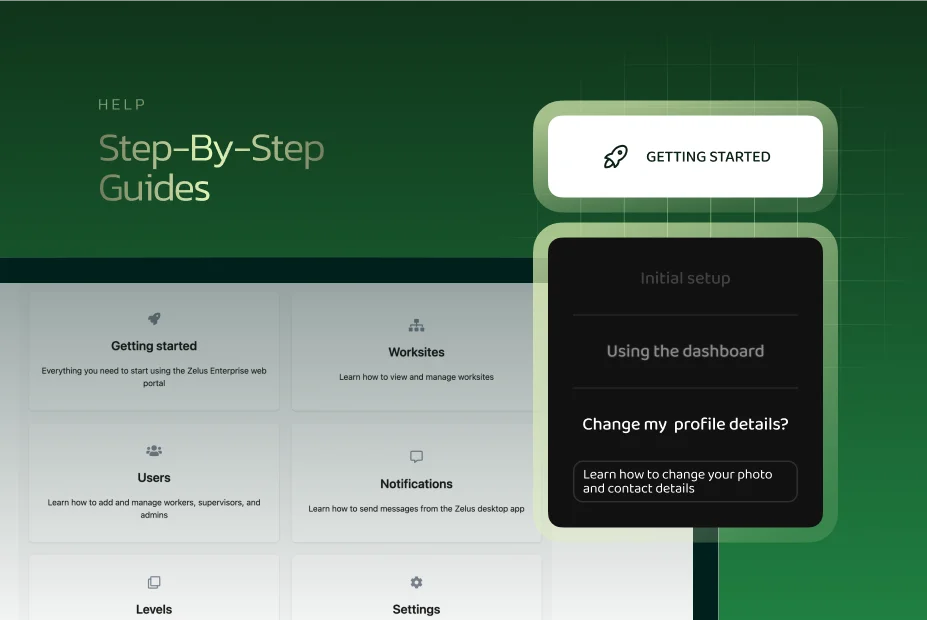Open the Getting started guide card title
This screenshot has height=620, width=927.
pos(154,346)
